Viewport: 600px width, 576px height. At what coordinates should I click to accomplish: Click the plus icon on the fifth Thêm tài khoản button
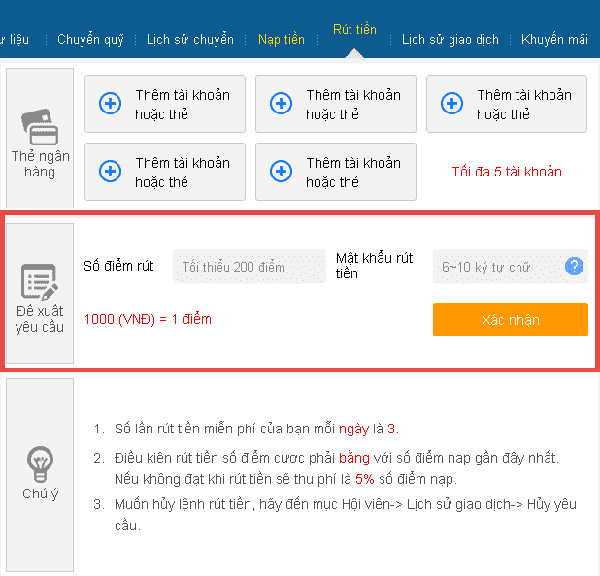[x=281, y=171]
